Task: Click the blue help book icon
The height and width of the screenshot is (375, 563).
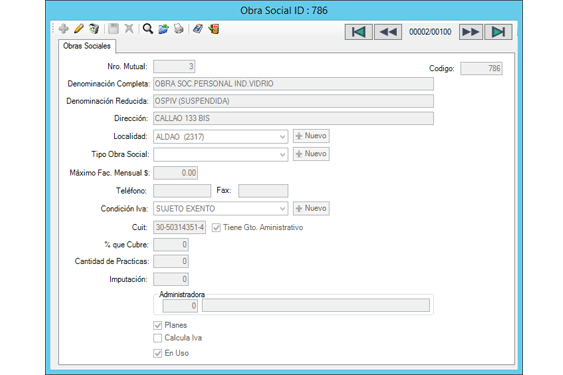Action: pyautogui.click(x=197, y=29)
